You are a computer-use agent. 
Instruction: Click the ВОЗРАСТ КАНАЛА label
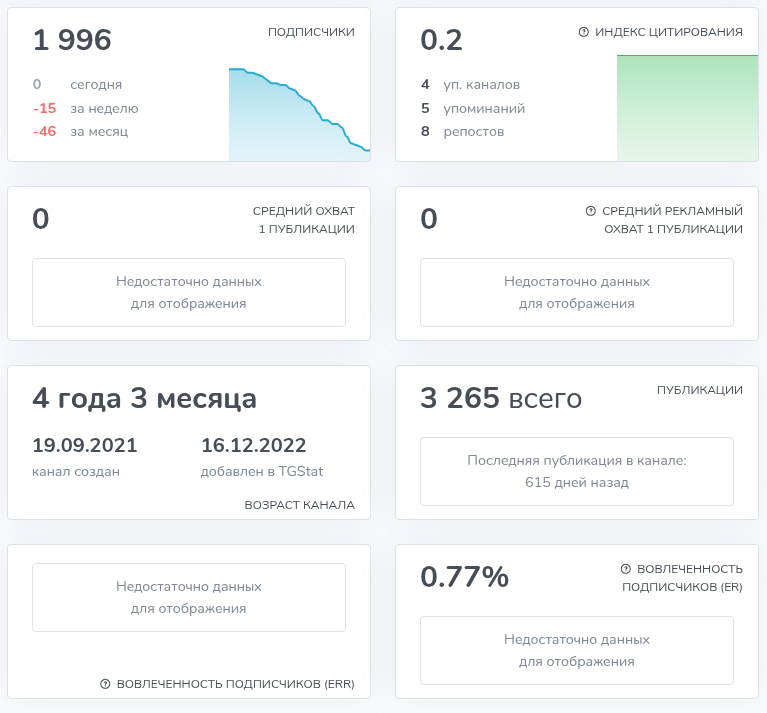pos(299,505)
